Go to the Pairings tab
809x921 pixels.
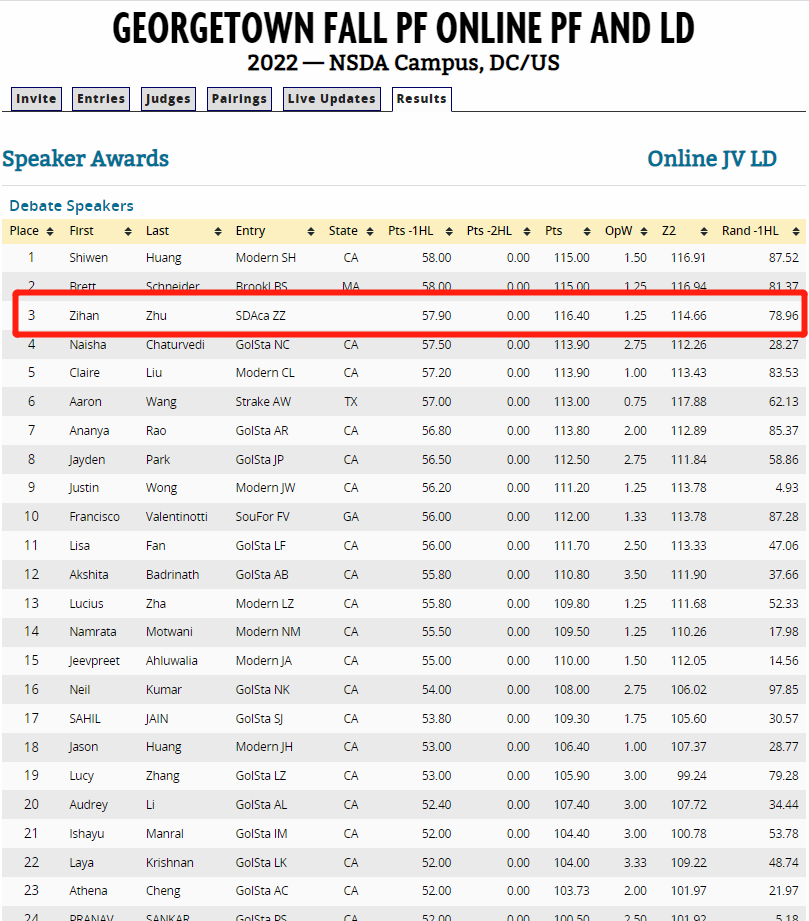click(239, 99)
